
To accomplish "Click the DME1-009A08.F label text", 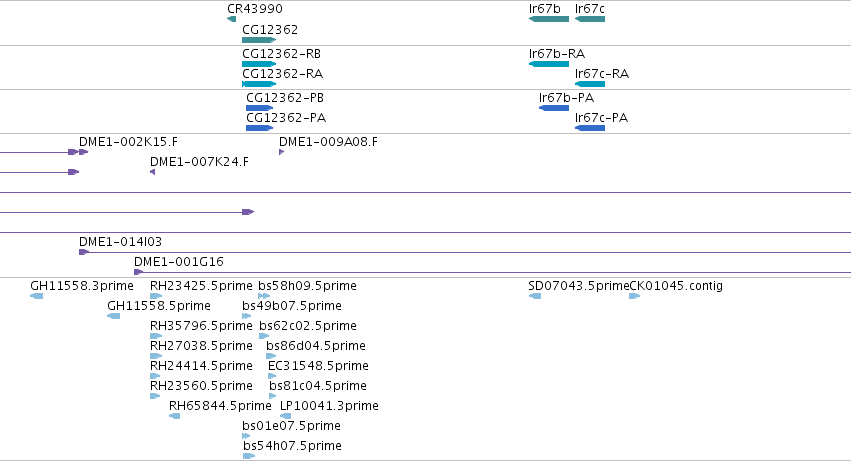I will pyautogui.click(x=328, y=142).
